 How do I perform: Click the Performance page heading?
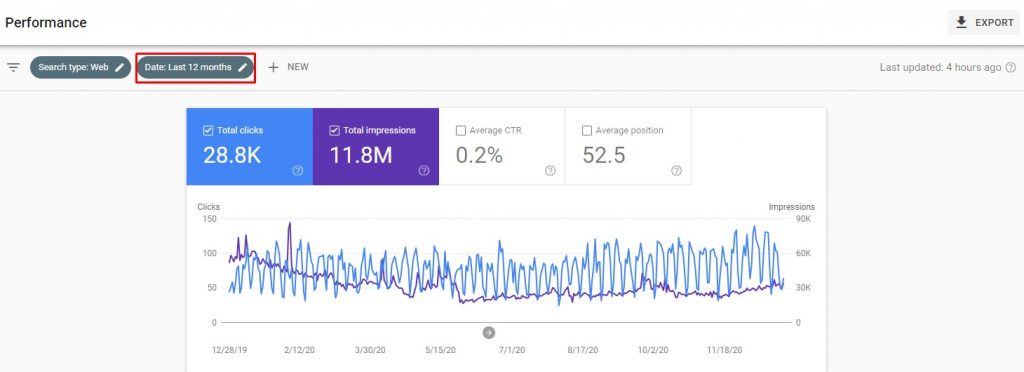pyautogui.click(x=46, y=22)
